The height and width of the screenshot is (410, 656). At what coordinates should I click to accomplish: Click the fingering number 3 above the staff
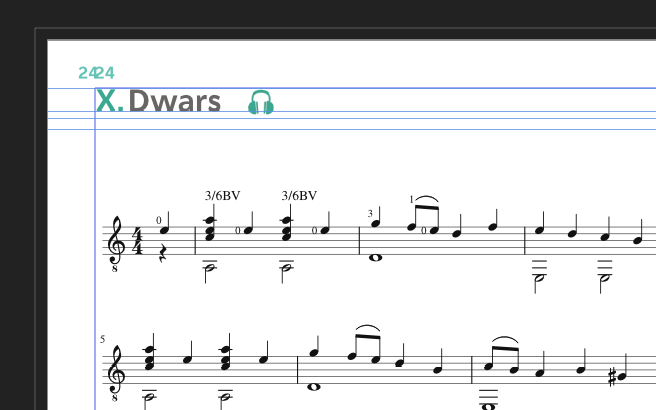pos(370,214)
